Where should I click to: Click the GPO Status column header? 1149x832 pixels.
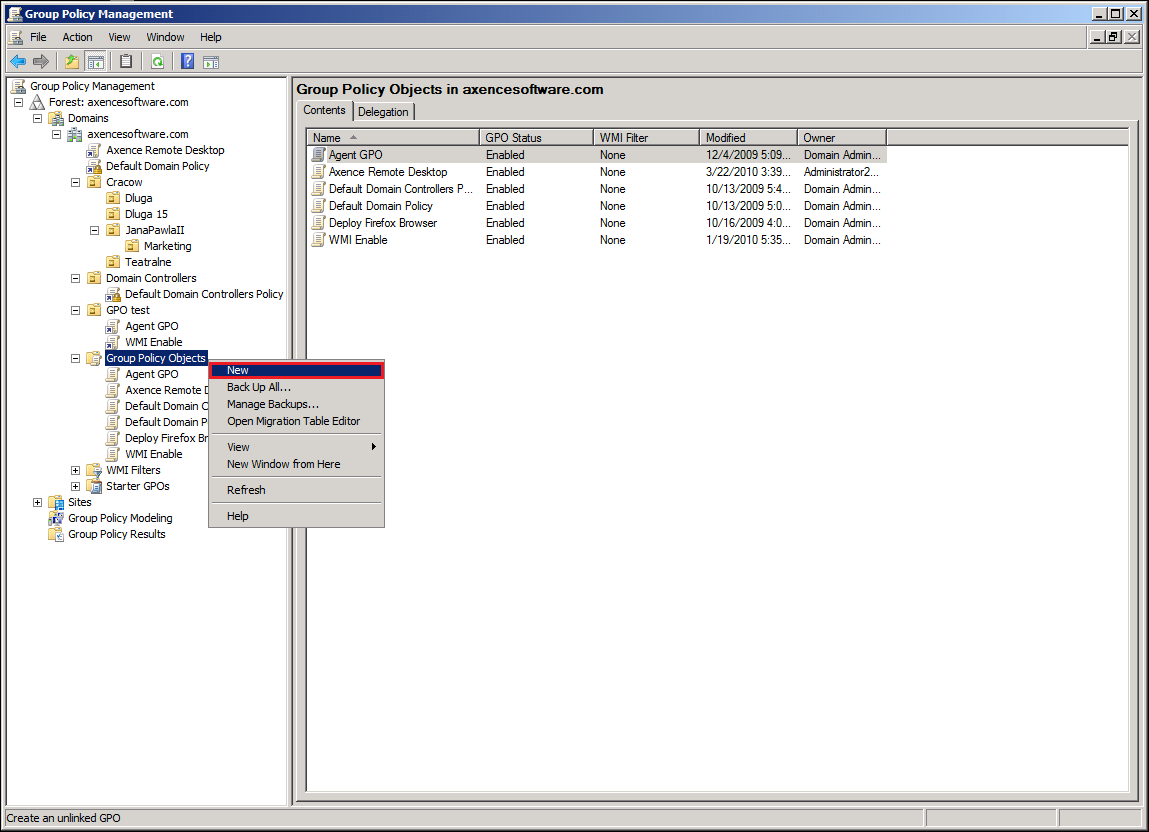(535, 137)
